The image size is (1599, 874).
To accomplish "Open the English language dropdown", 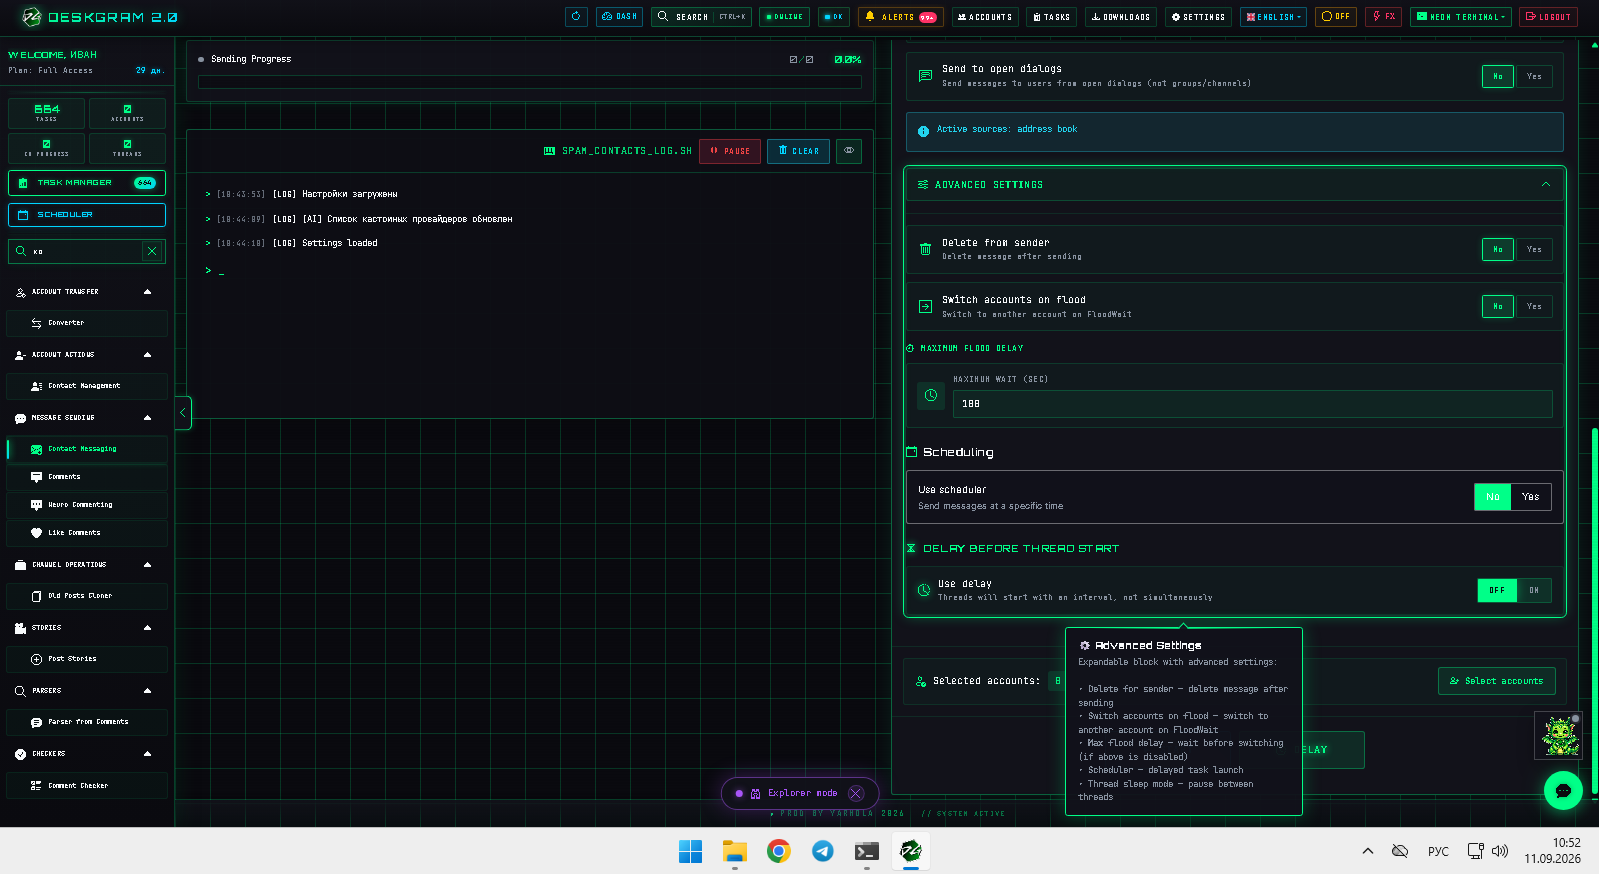I will [1274, 17].
